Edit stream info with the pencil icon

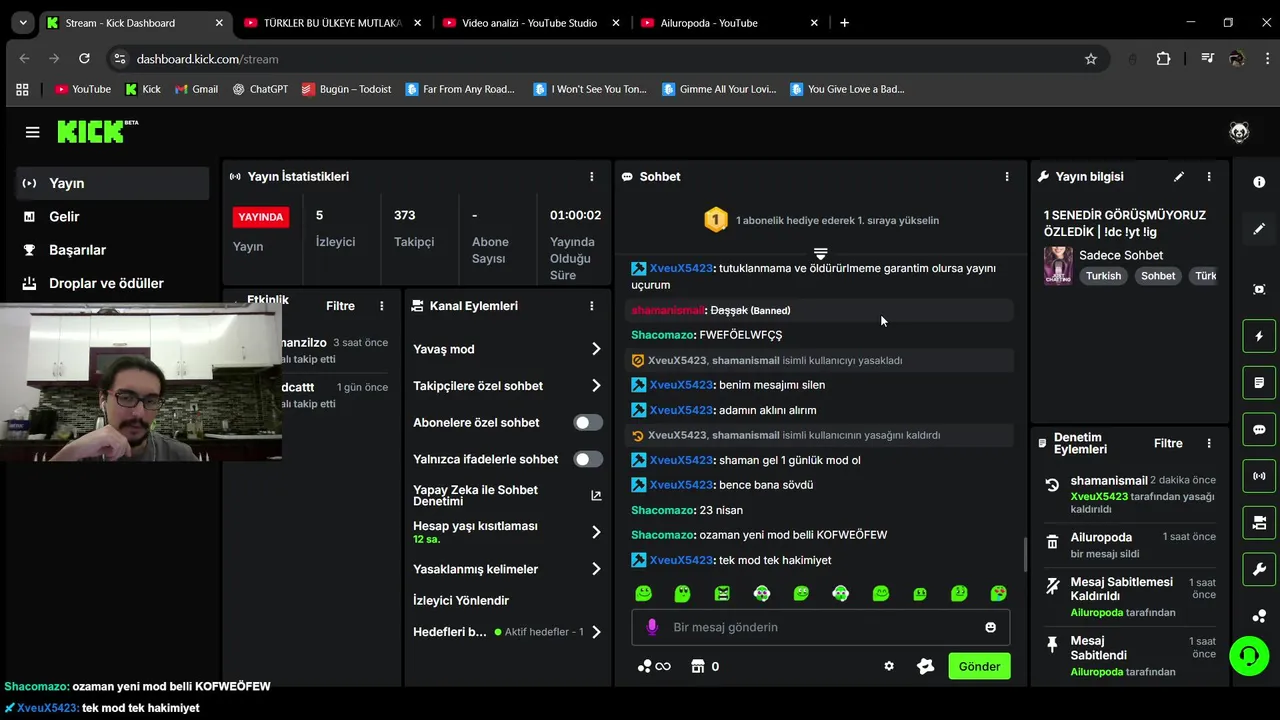pos(1179,177)
